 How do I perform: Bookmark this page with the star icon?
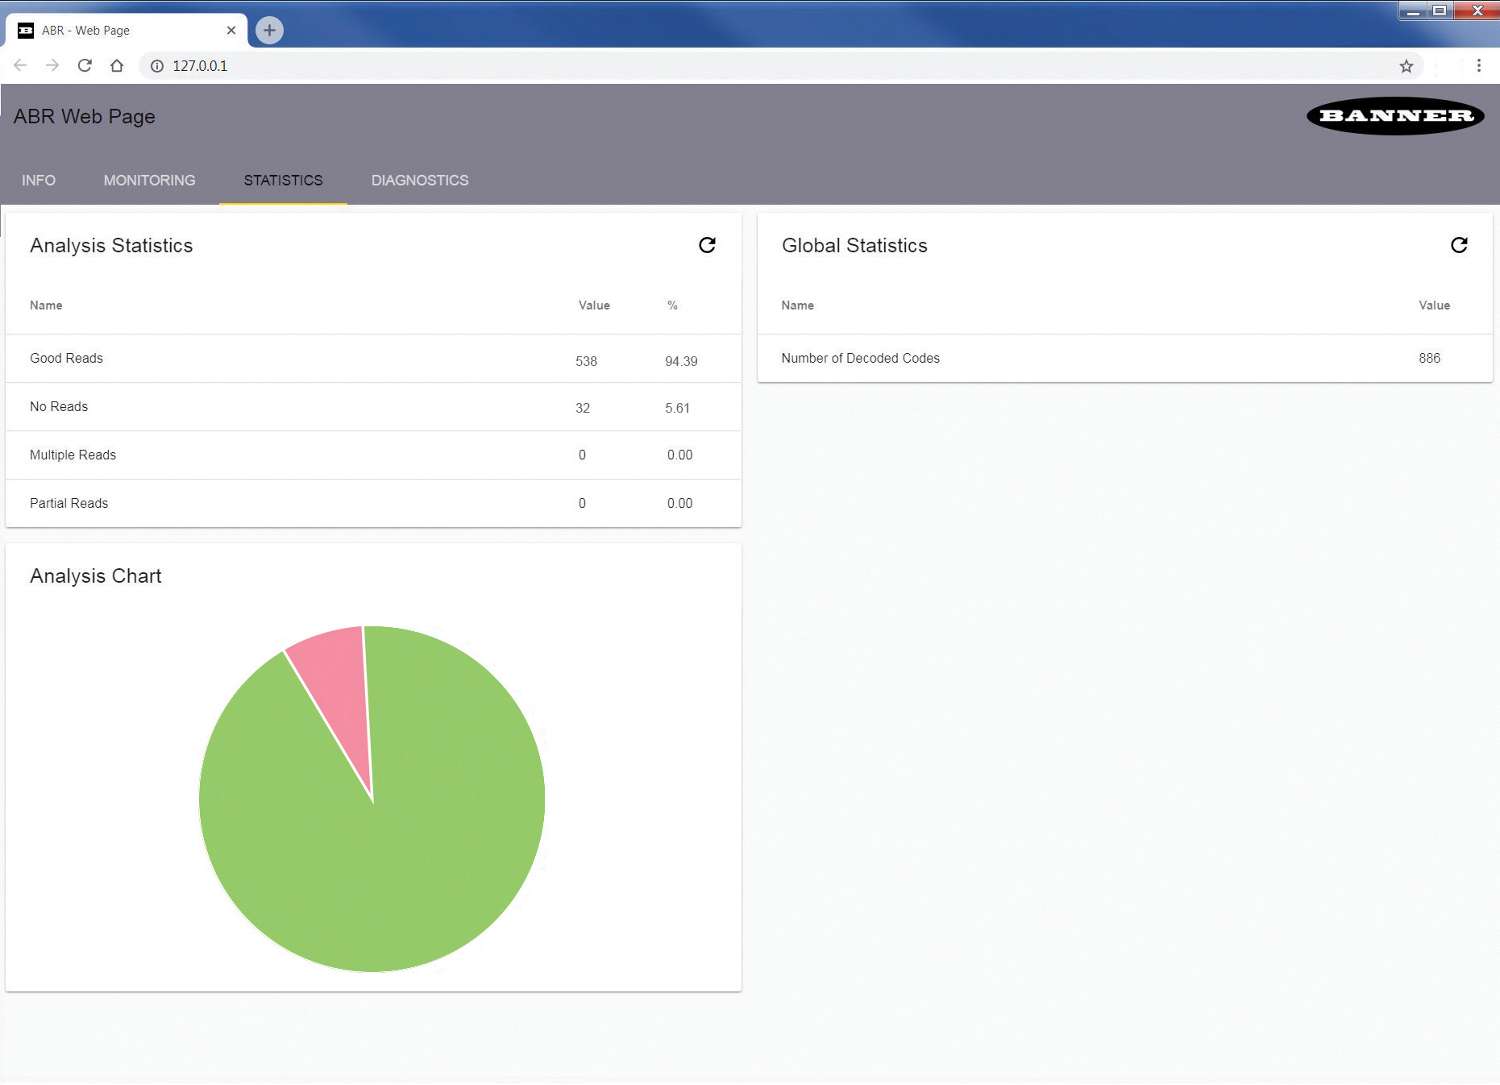(1406, 65)
